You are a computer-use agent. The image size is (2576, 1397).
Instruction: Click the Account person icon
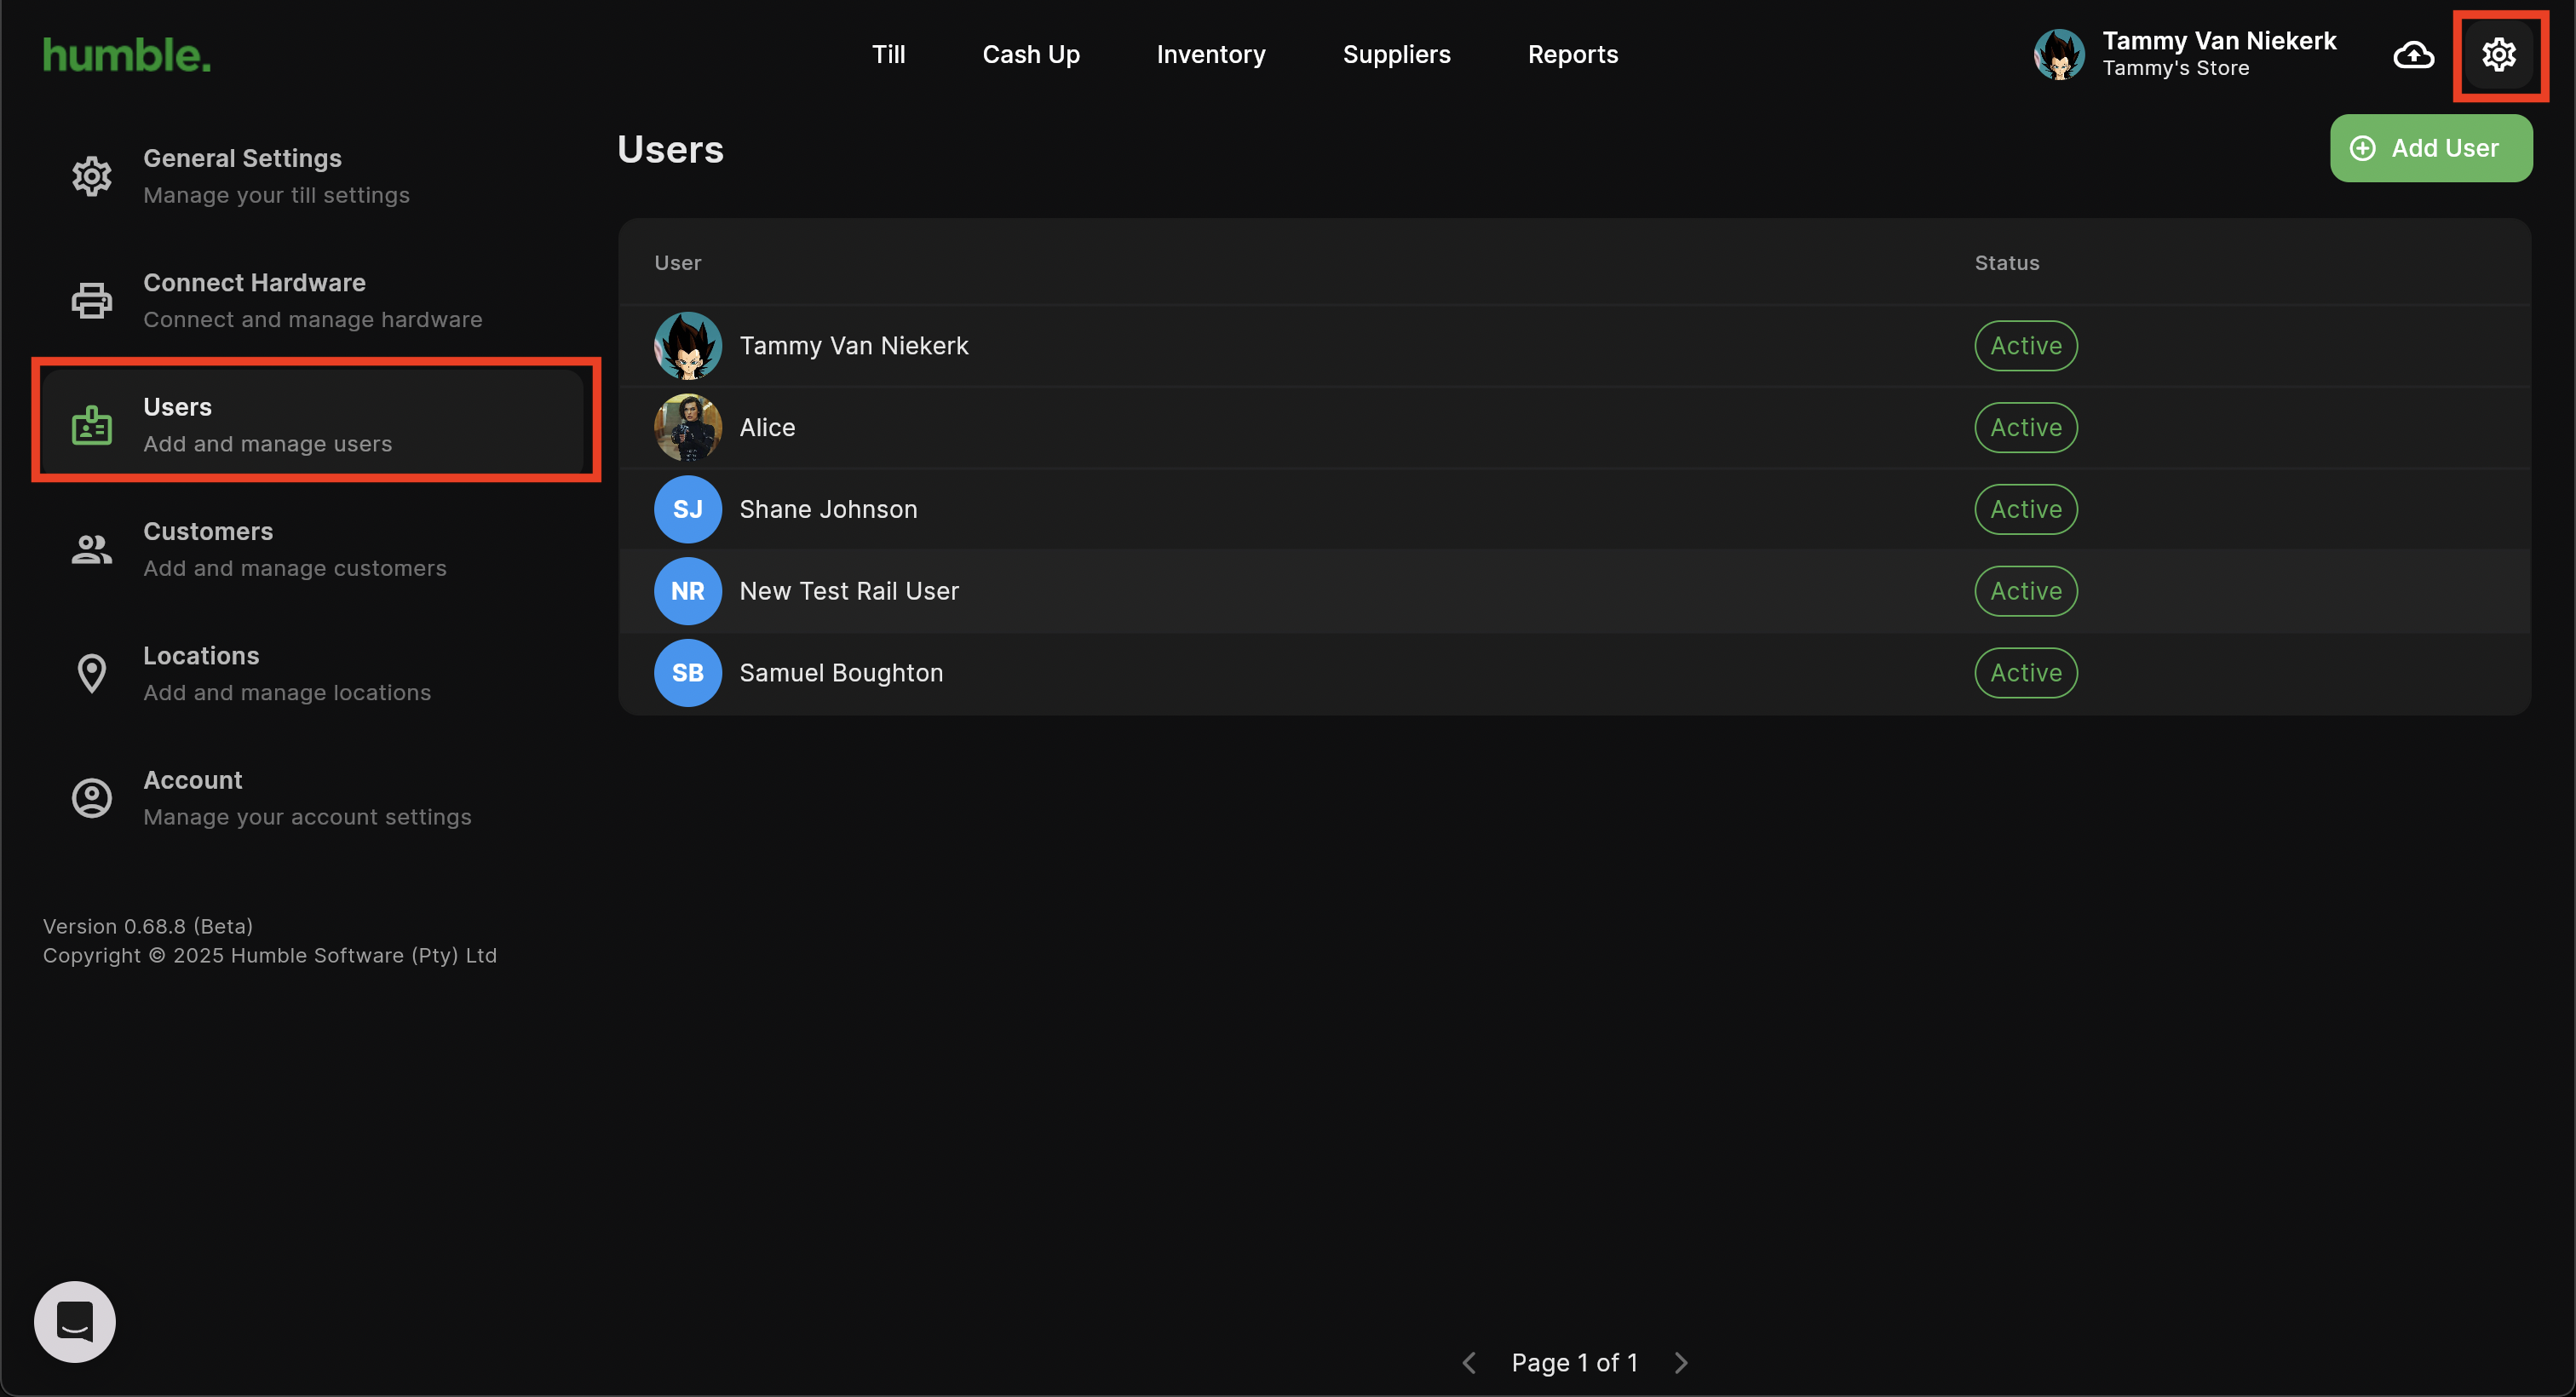(x=92, y=797)
